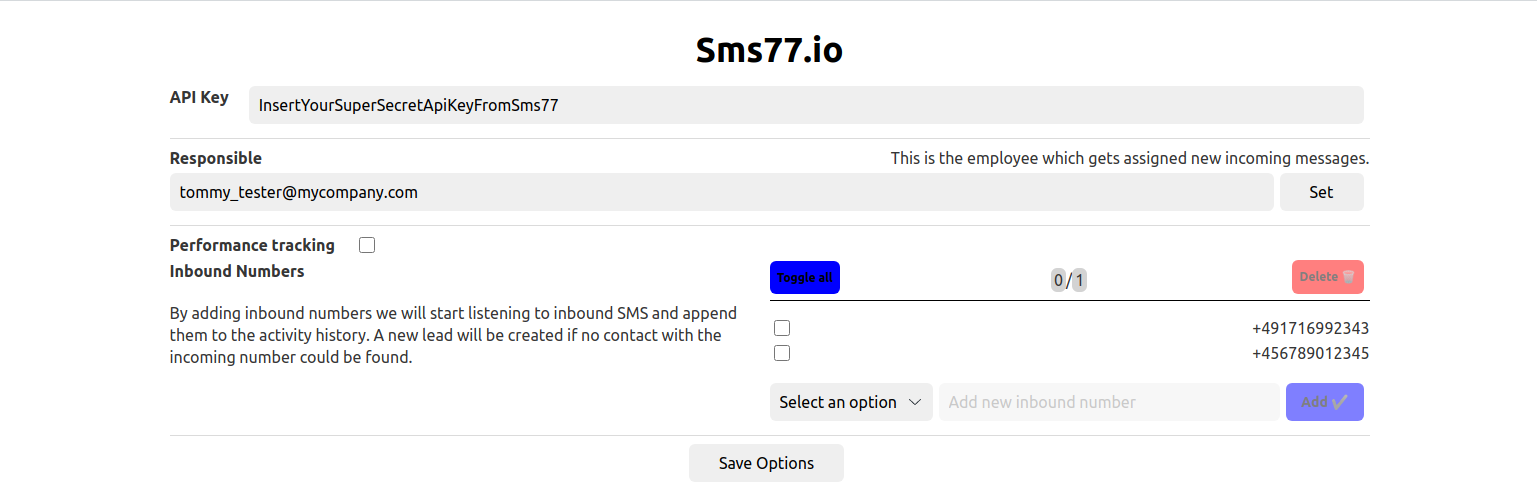Click the Responsible field label

click(216, 158)
